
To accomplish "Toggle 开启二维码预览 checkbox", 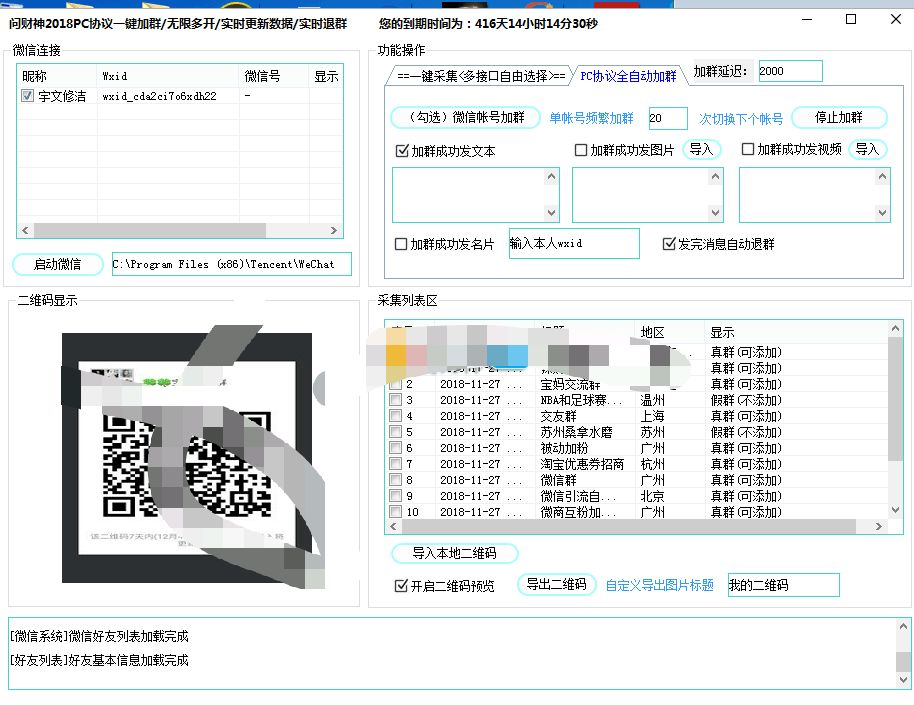I will click(401, 585).
